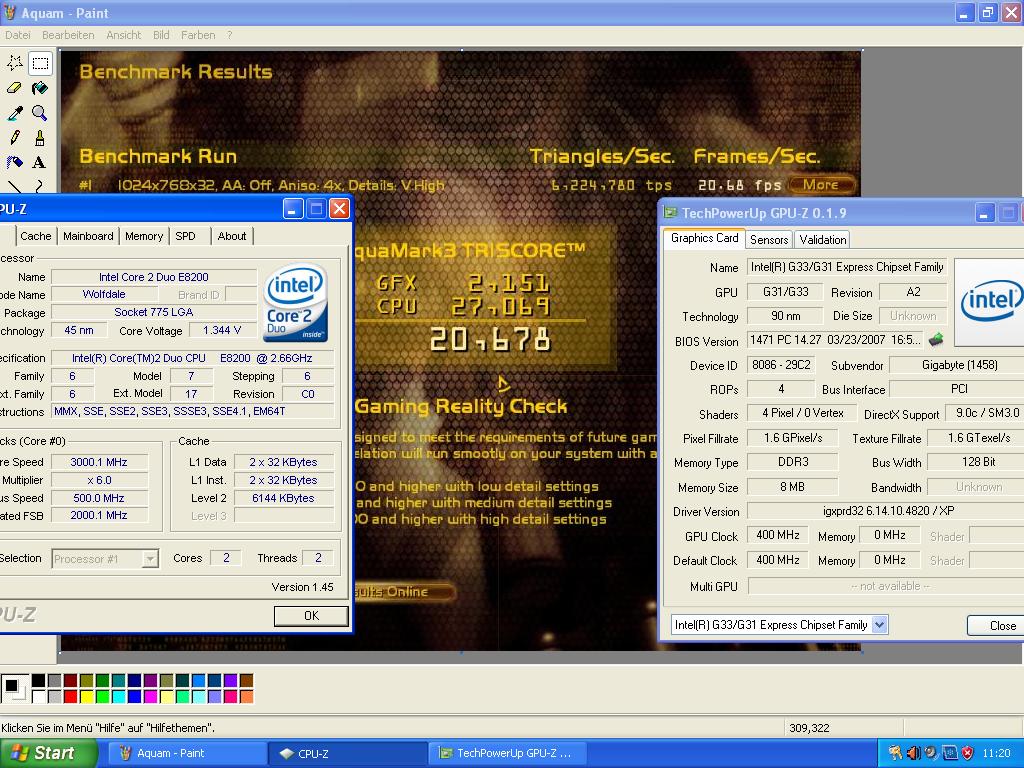Select the Graphics Card tab in GPU-Z
Image resolution: width=1024 pixels, height=768 pixels.
[x=704, y=238]
